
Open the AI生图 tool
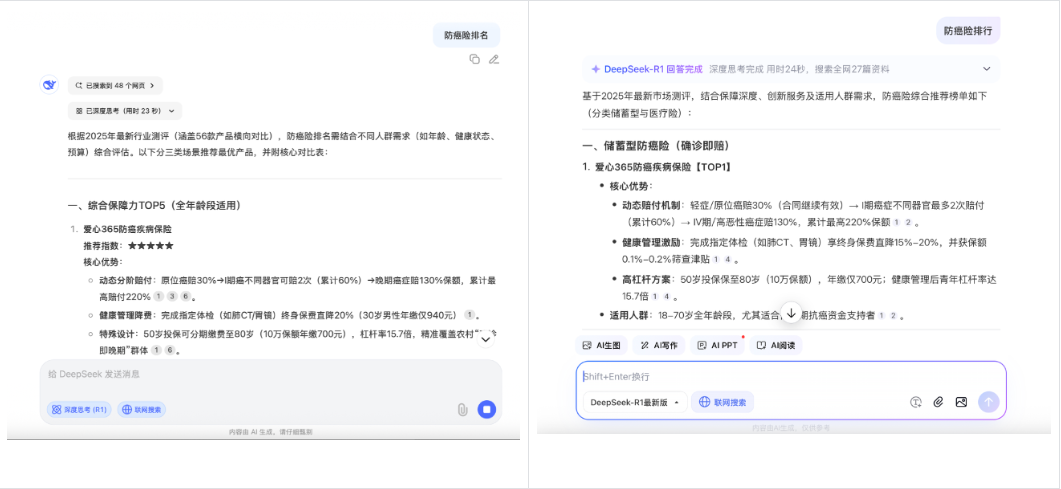[603, 345]
